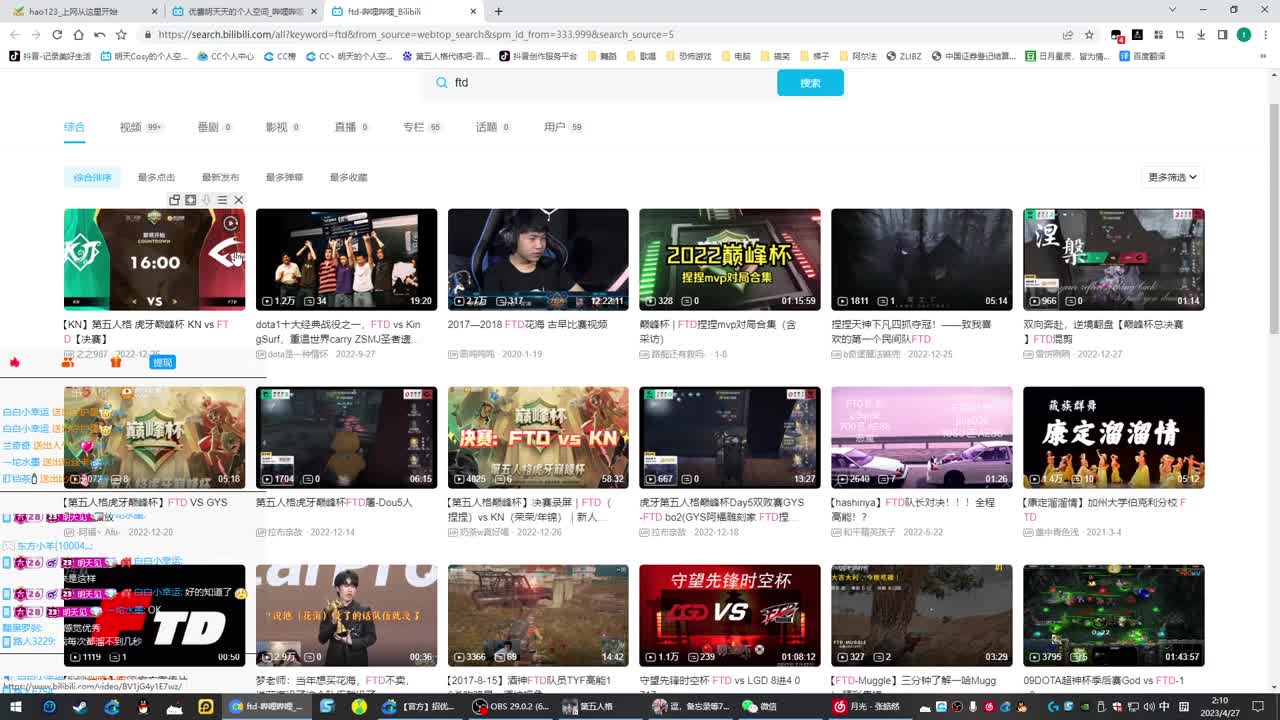Viewport: 1280px width, 720px height.
Task: Click the fullscreen icon on overlay toolbar
Action: (x=190, y=200)
